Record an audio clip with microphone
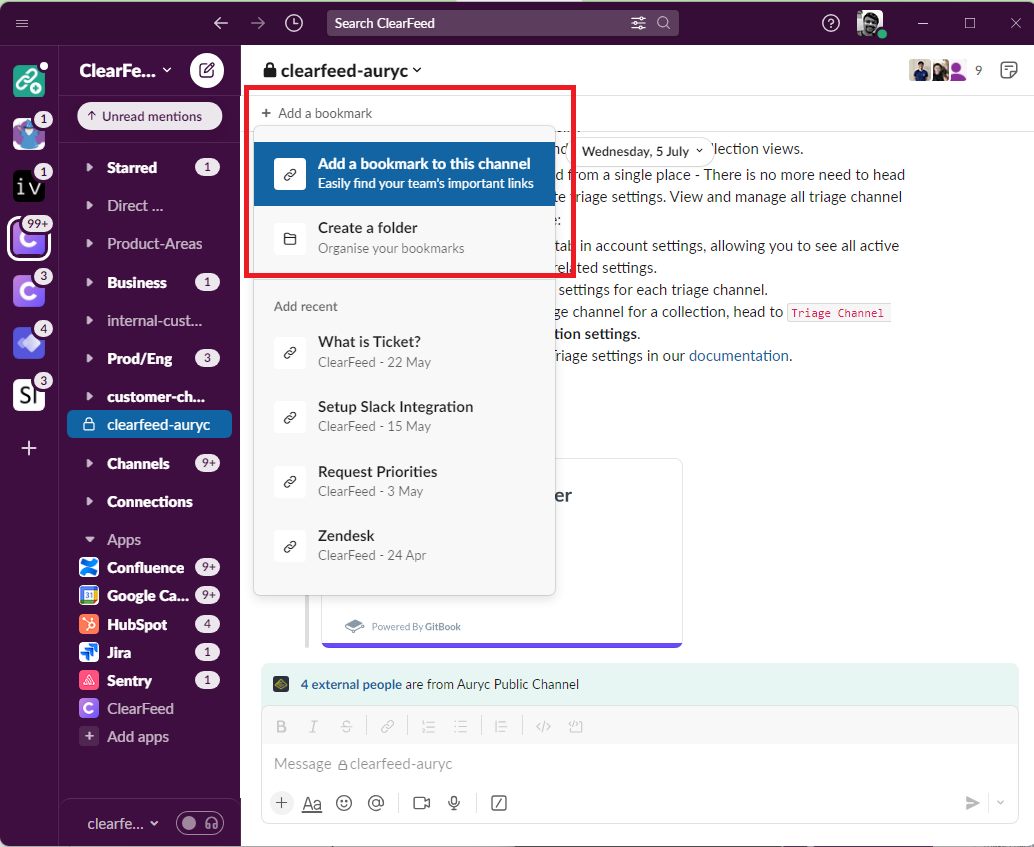The image size is (1034, 847). coord(454,803)
